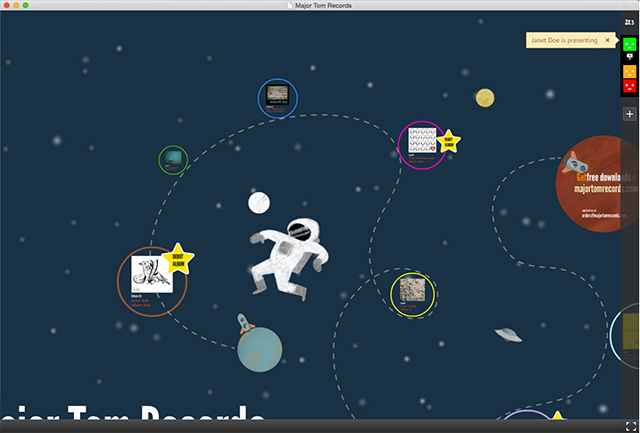
Task: Click the white moon above astronaut
Action: click(259, 203)
